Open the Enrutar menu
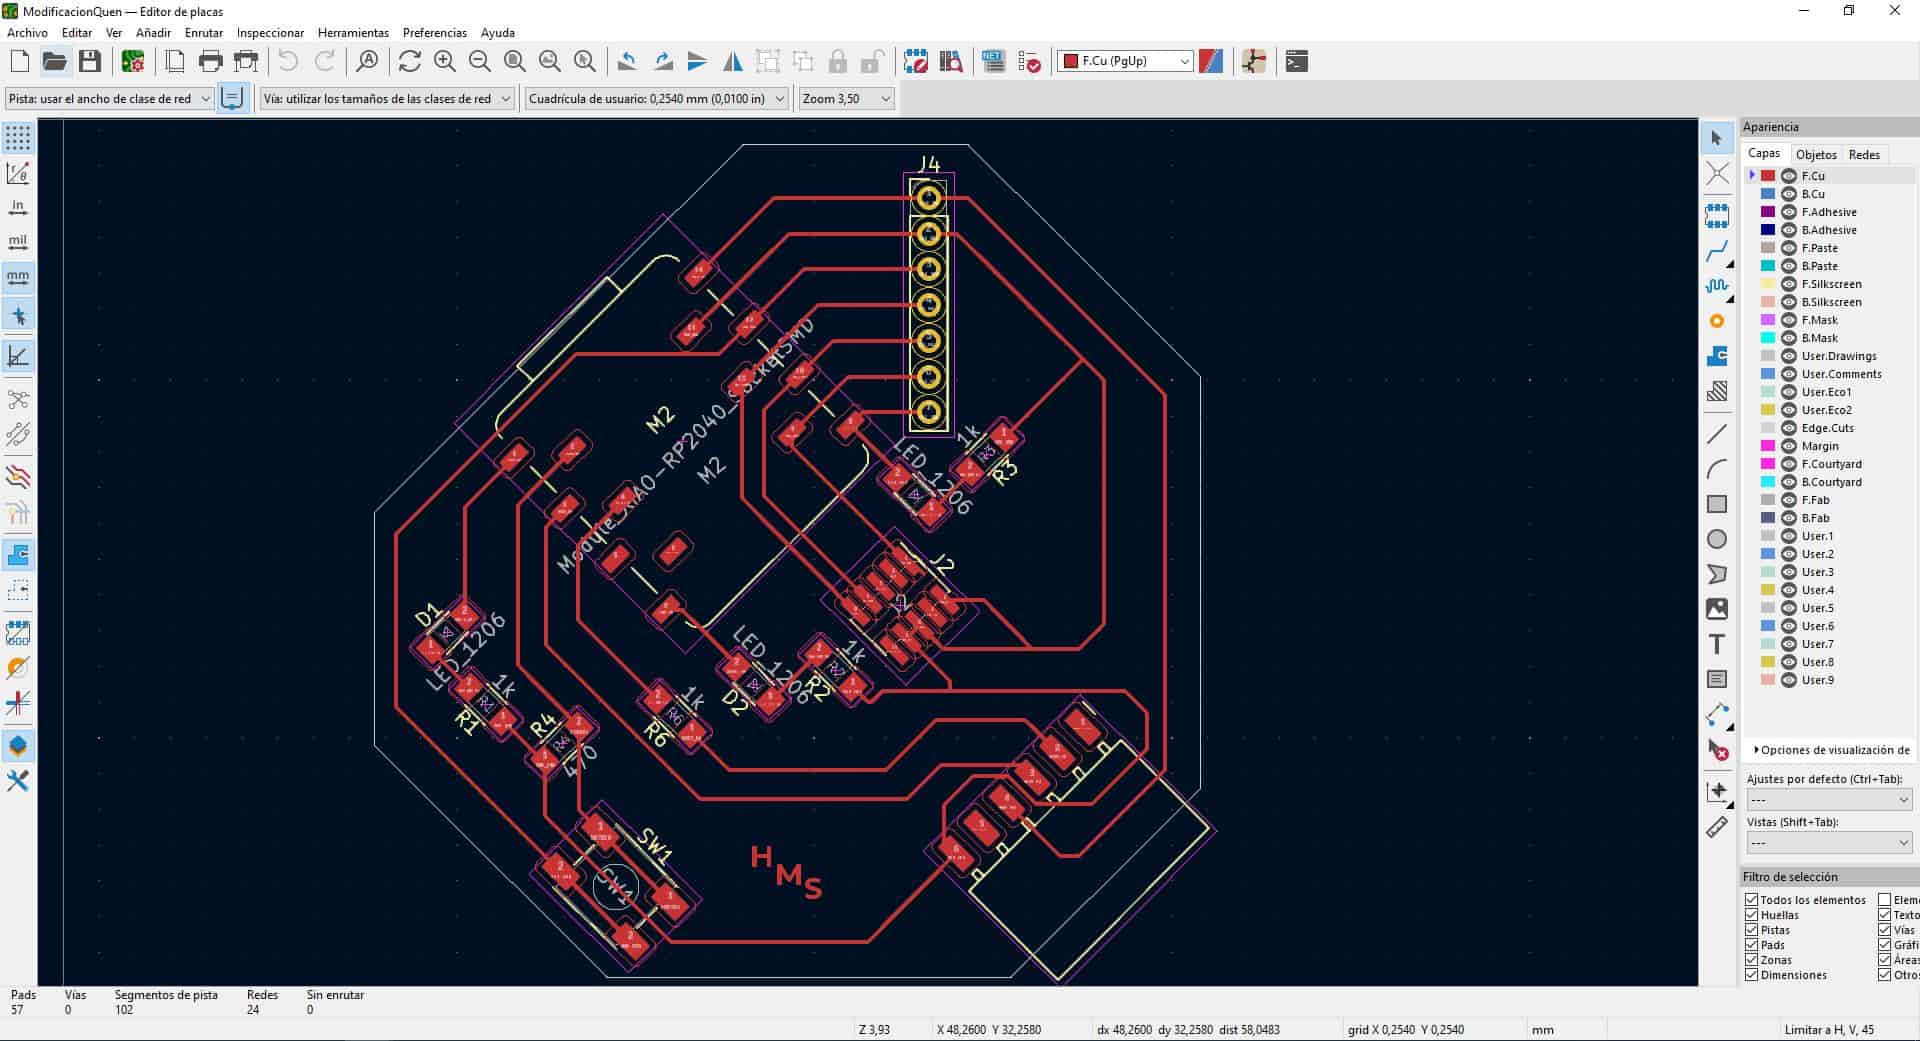Image resolution: width=1920 pixels, height=1041 pixels. (x=204, y=33)
